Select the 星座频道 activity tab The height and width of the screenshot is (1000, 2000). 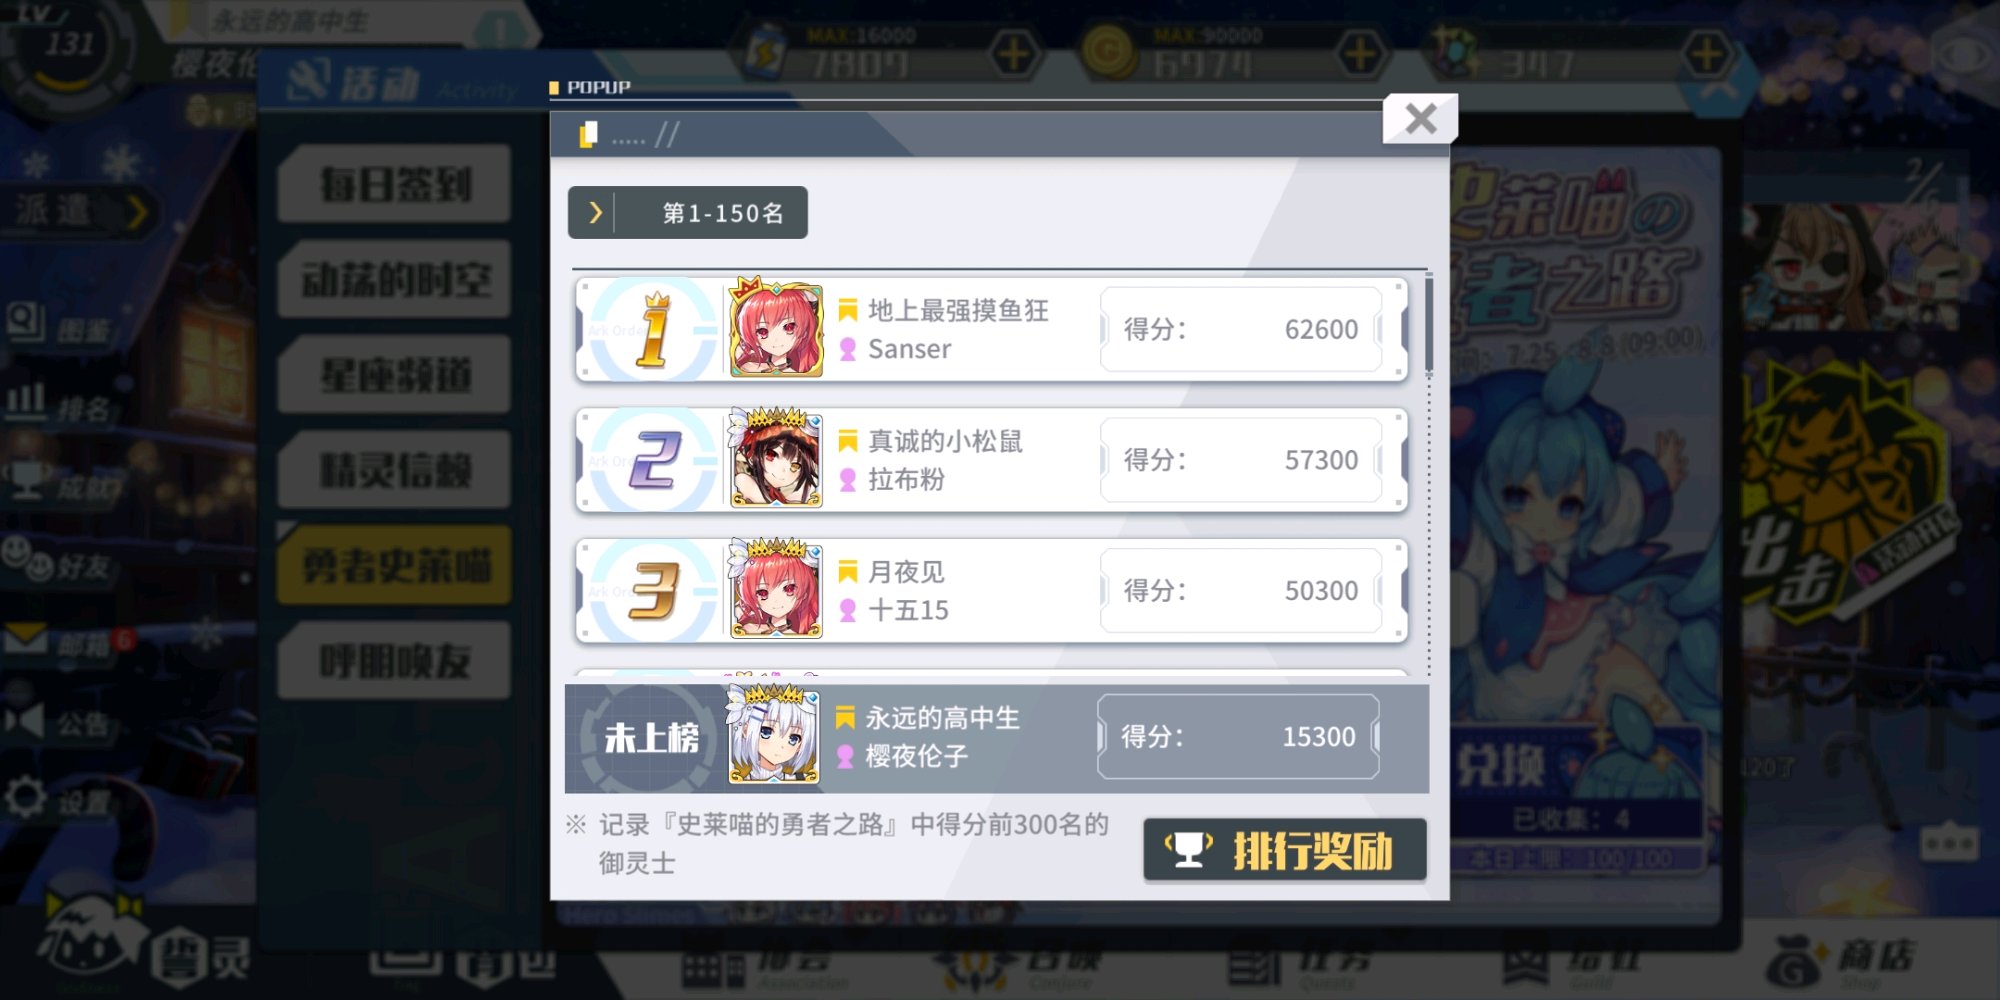(x=395, y=375)
